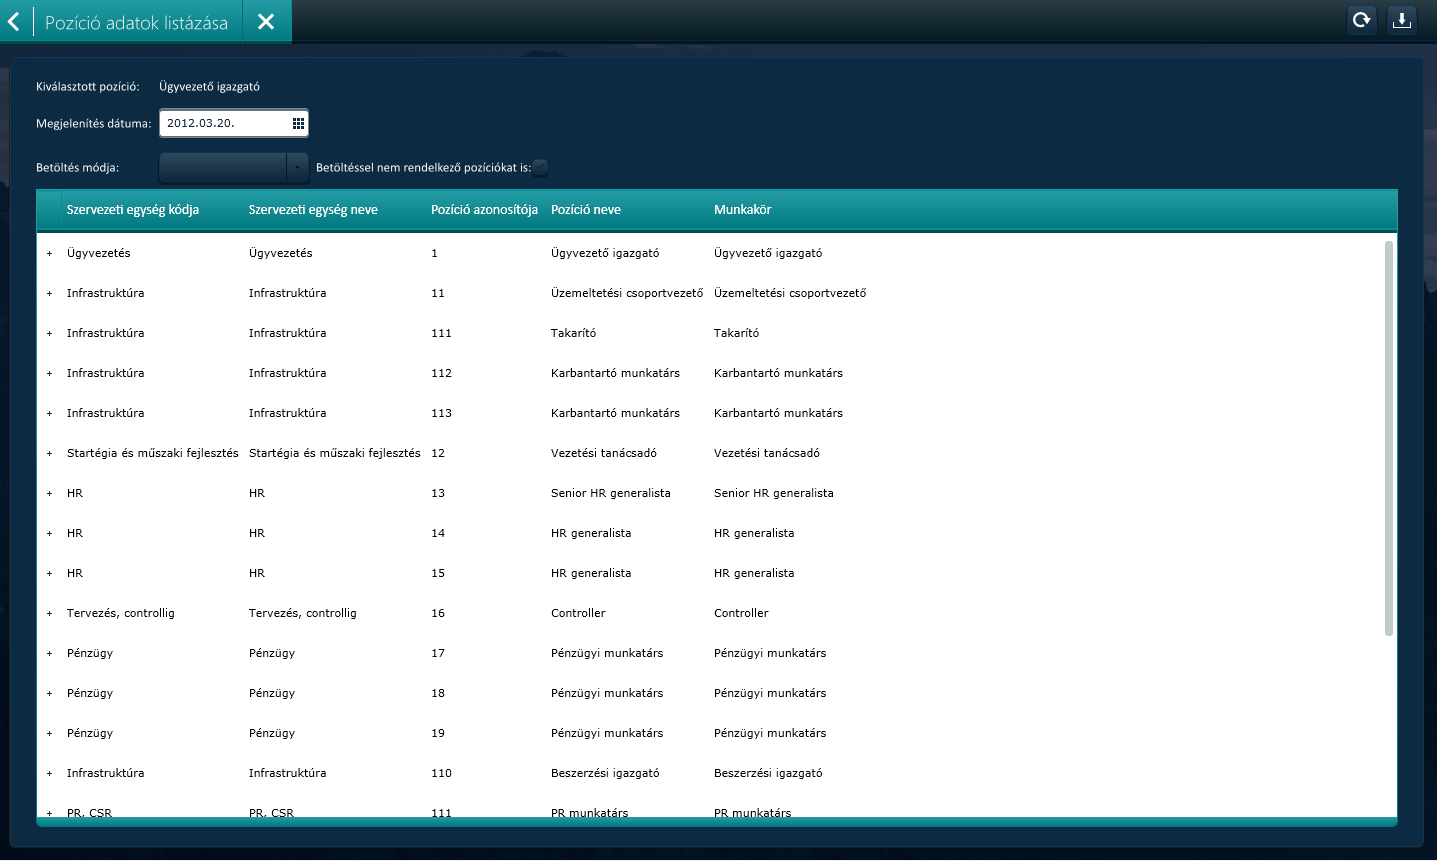Expand the row with position ID 15
This screenshot has height=861, width=1437.
pos(49,574)
